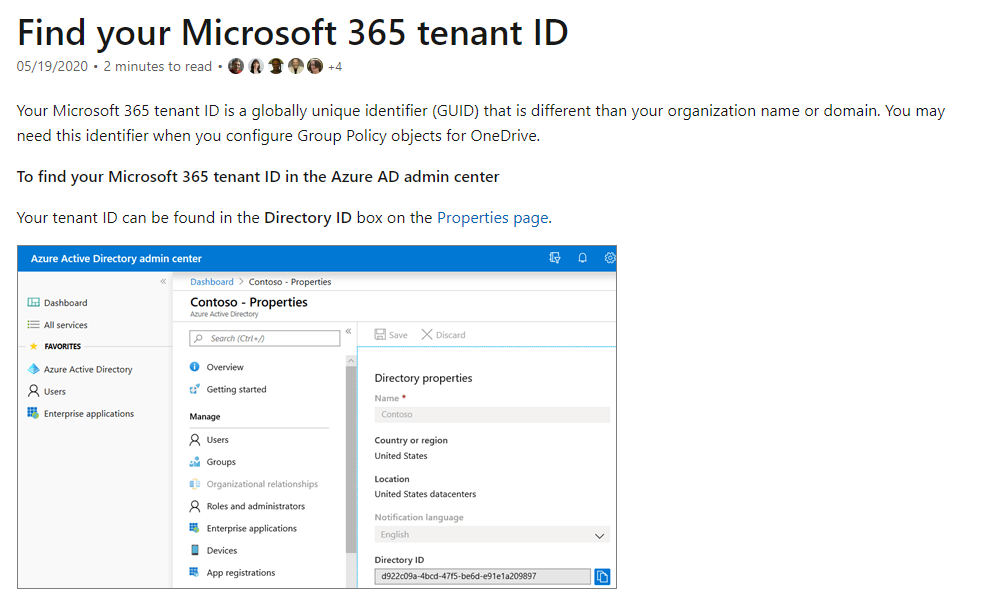This screenshot has width=983, height=603.
Task: Open the notifications bell icon
Action: [x=582, y=258]
